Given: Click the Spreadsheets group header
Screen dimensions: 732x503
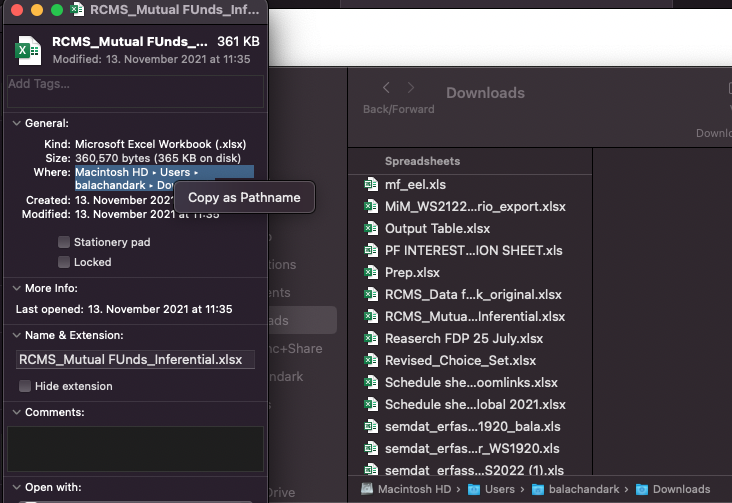Looking at the screenshot, I should pyautogui.click(x=422, y=161).
